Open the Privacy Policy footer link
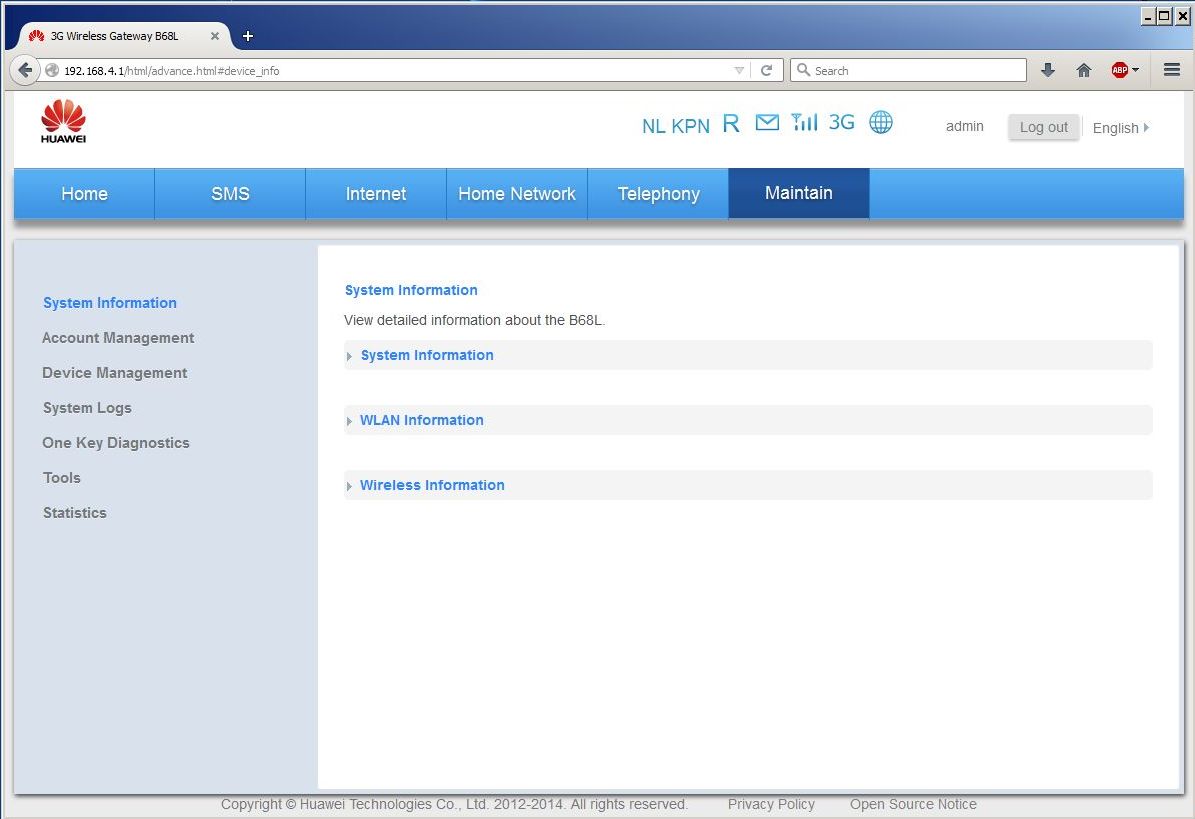The height and width of the screenshot is (819, 1195). [771, 804]
